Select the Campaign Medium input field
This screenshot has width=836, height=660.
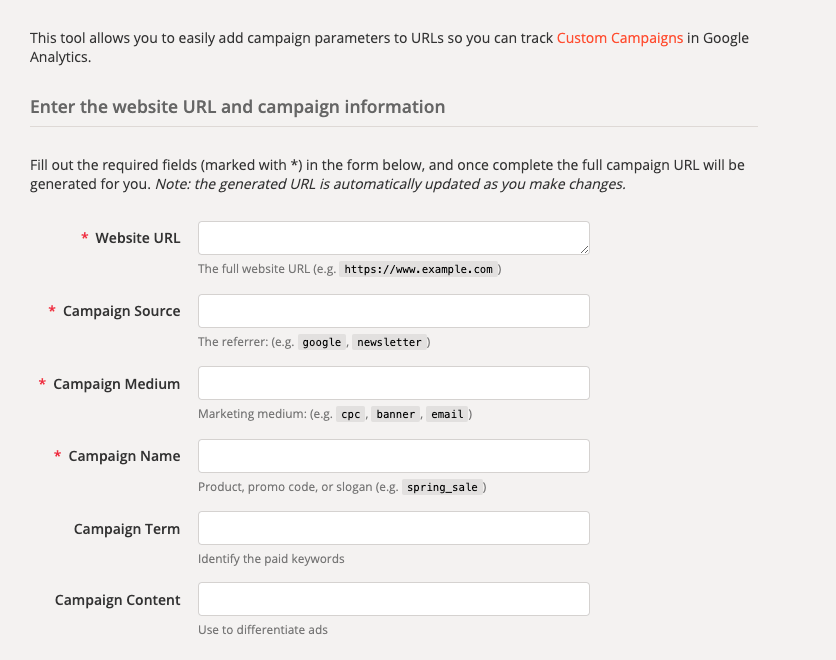click(393, 383)
